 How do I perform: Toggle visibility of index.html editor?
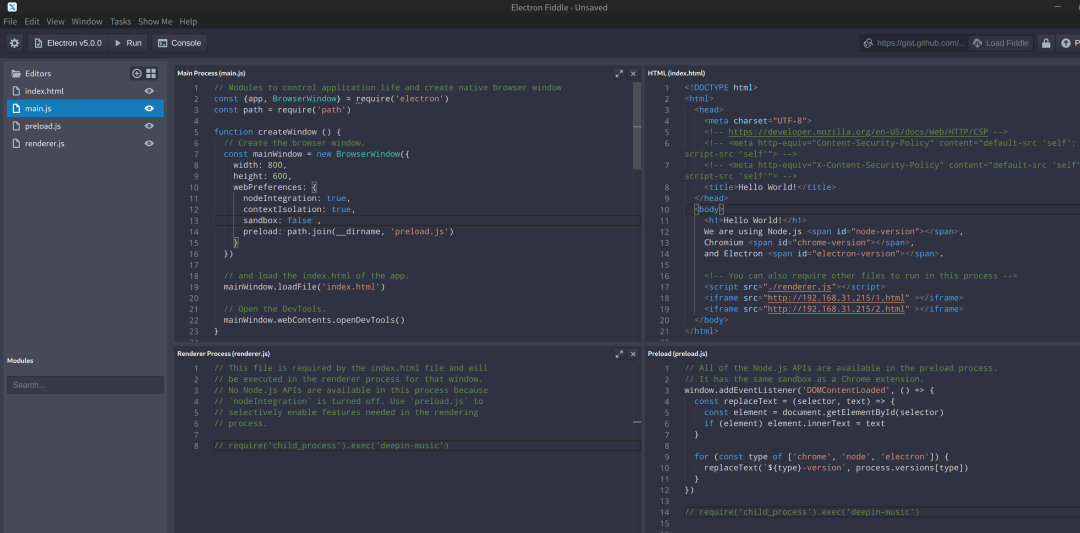pyautogui.click(x=149, y=91)
